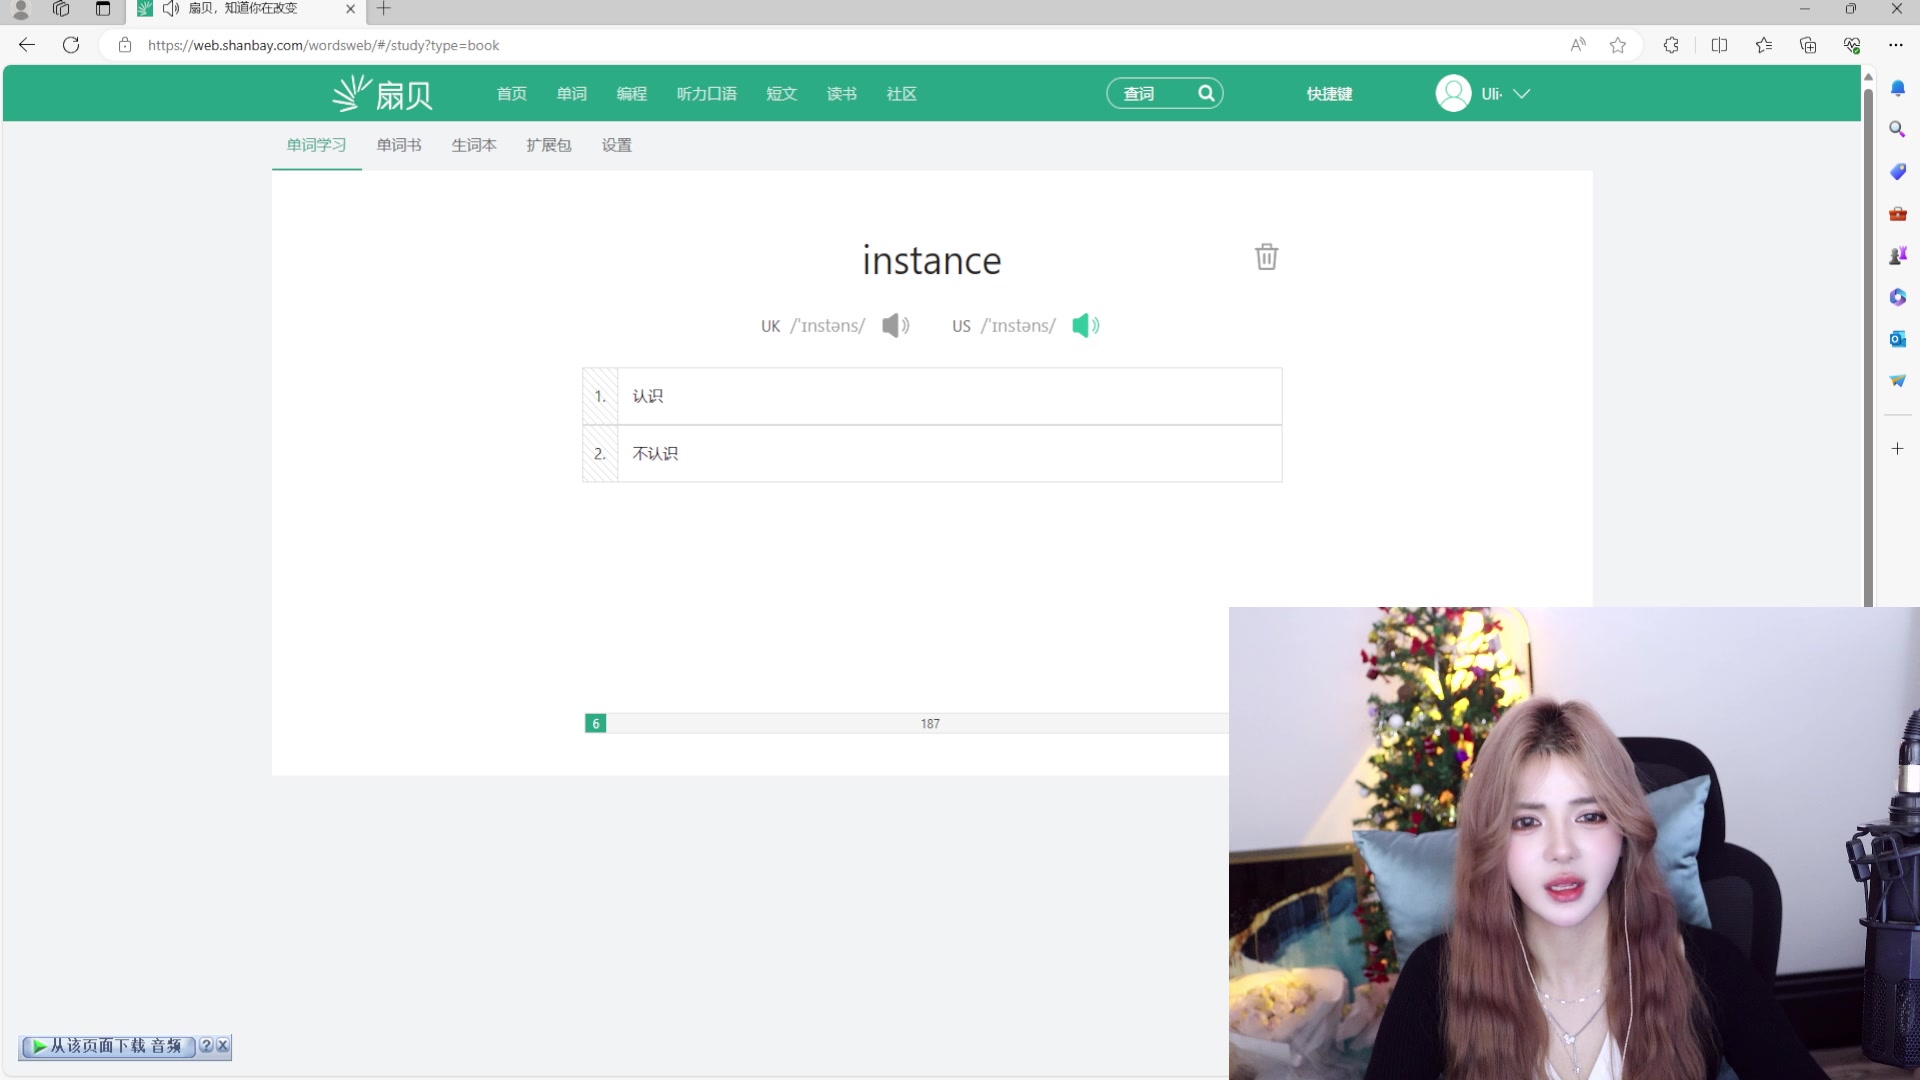The image size is (1920, 1080).
Task: Open tab actions menu
Action: coord(103,9)
